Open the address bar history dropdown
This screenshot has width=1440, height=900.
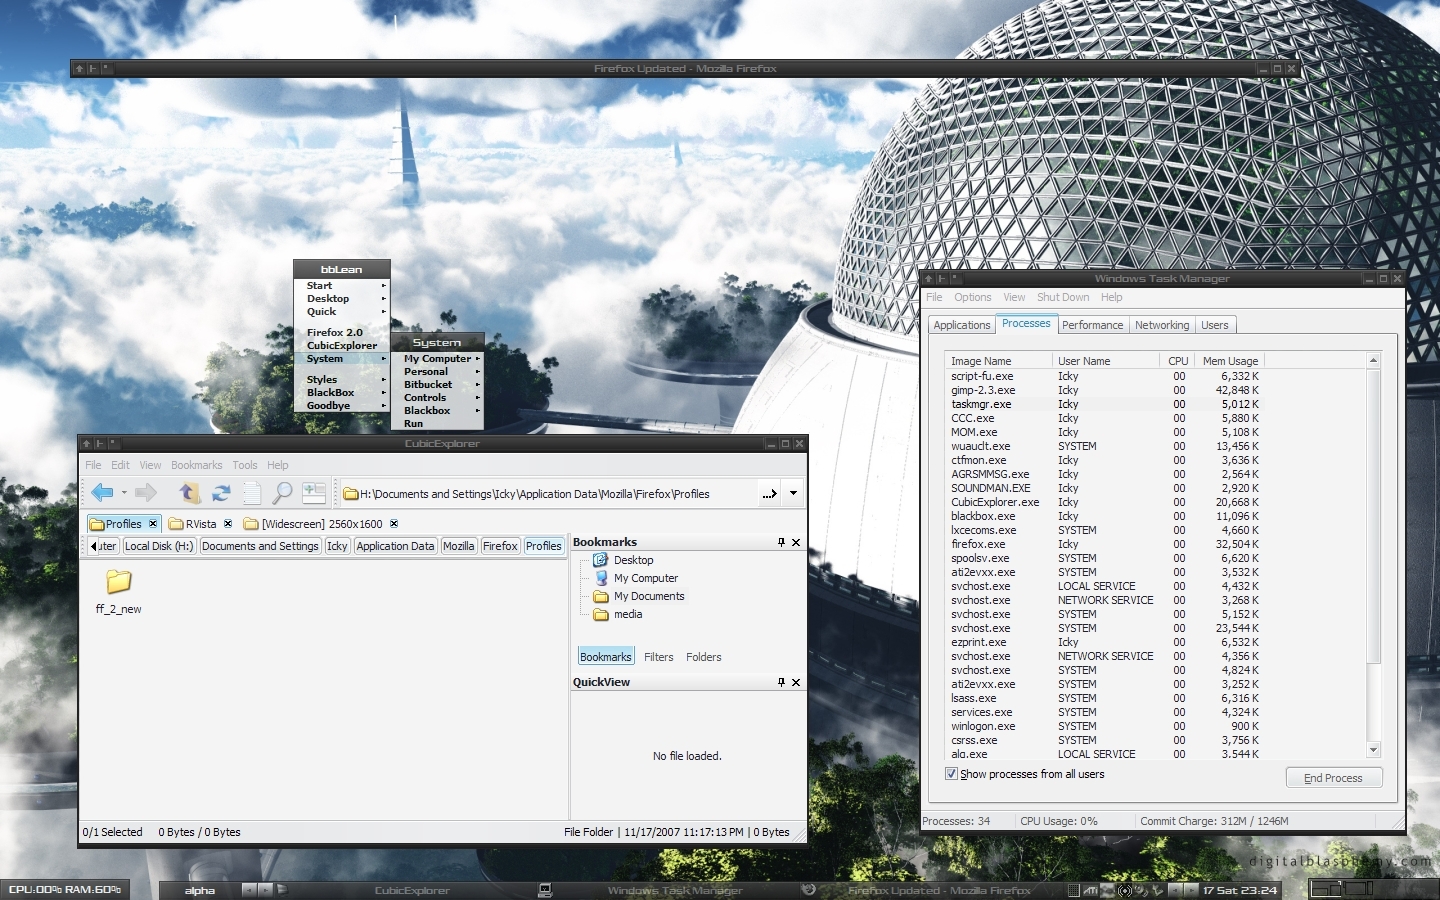click(x=793, y=493)
